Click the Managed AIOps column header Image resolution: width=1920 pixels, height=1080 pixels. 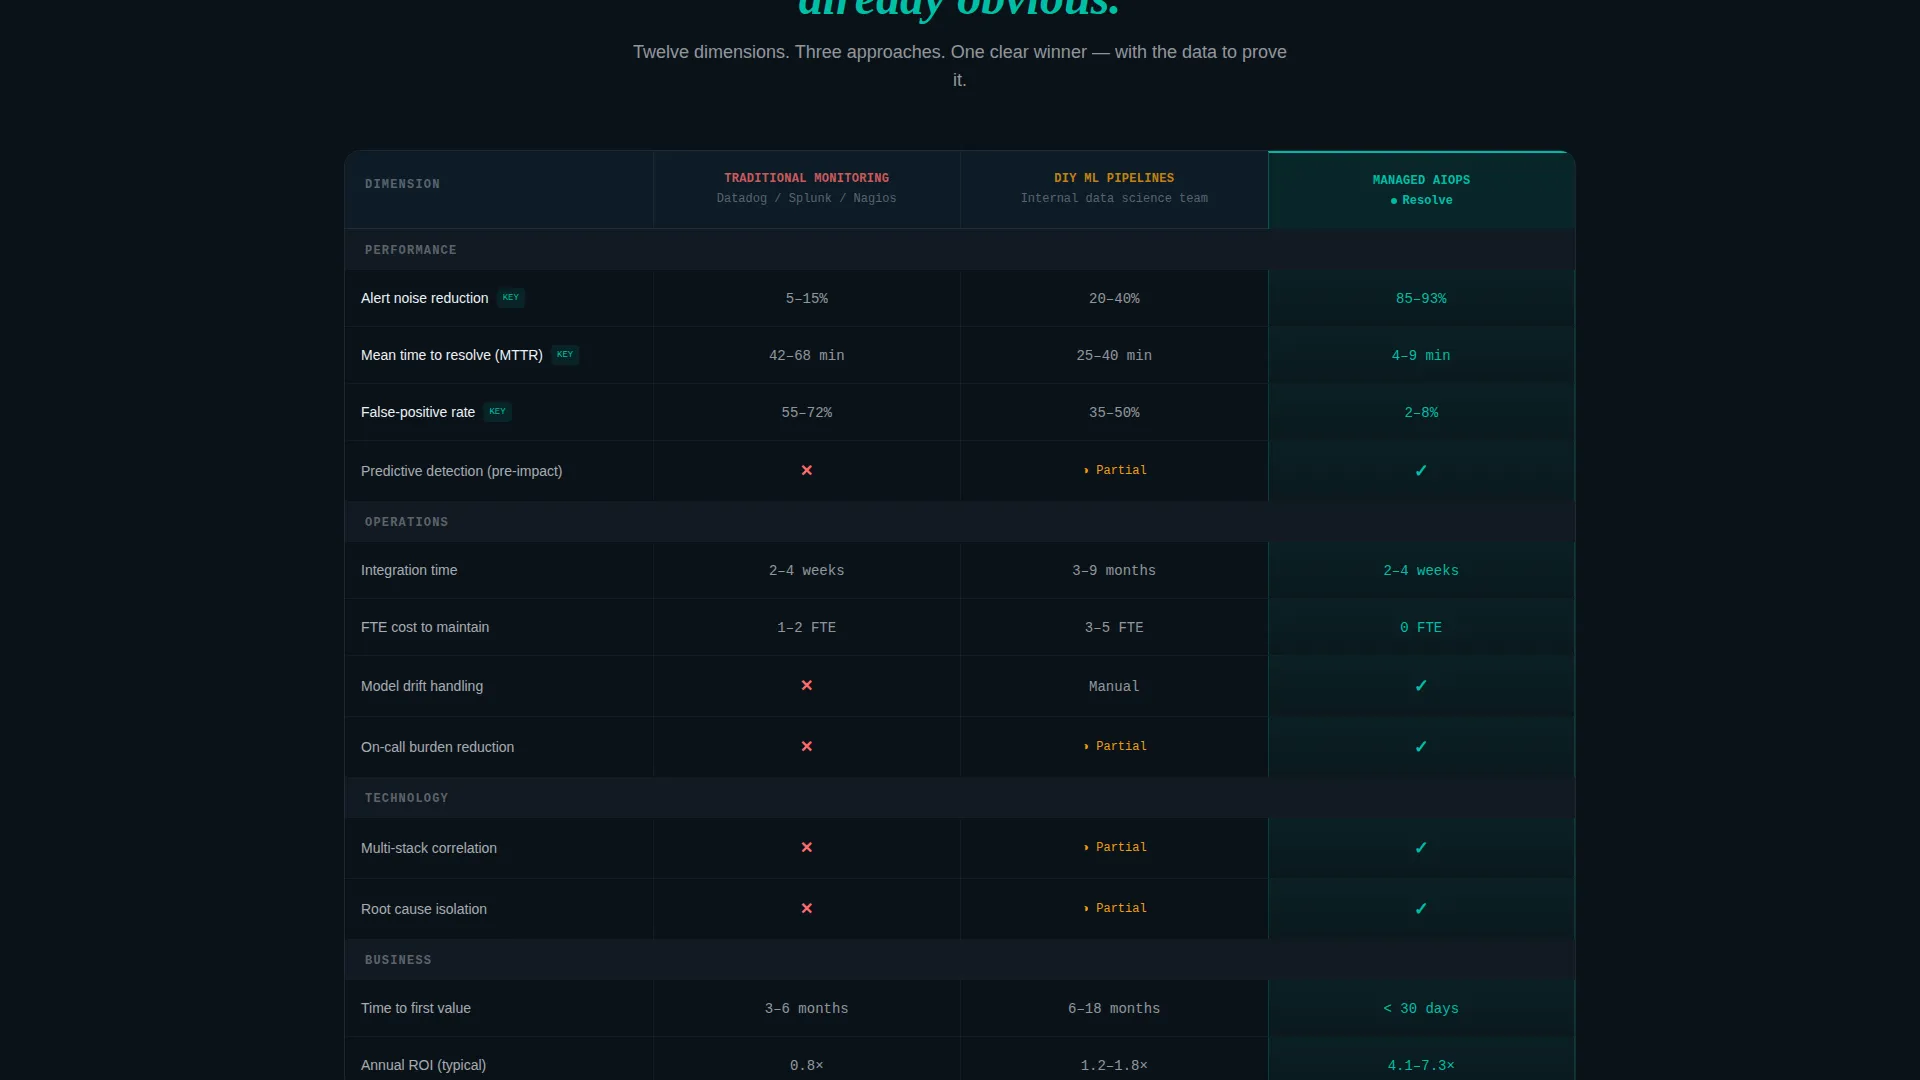coord(1421,190)
